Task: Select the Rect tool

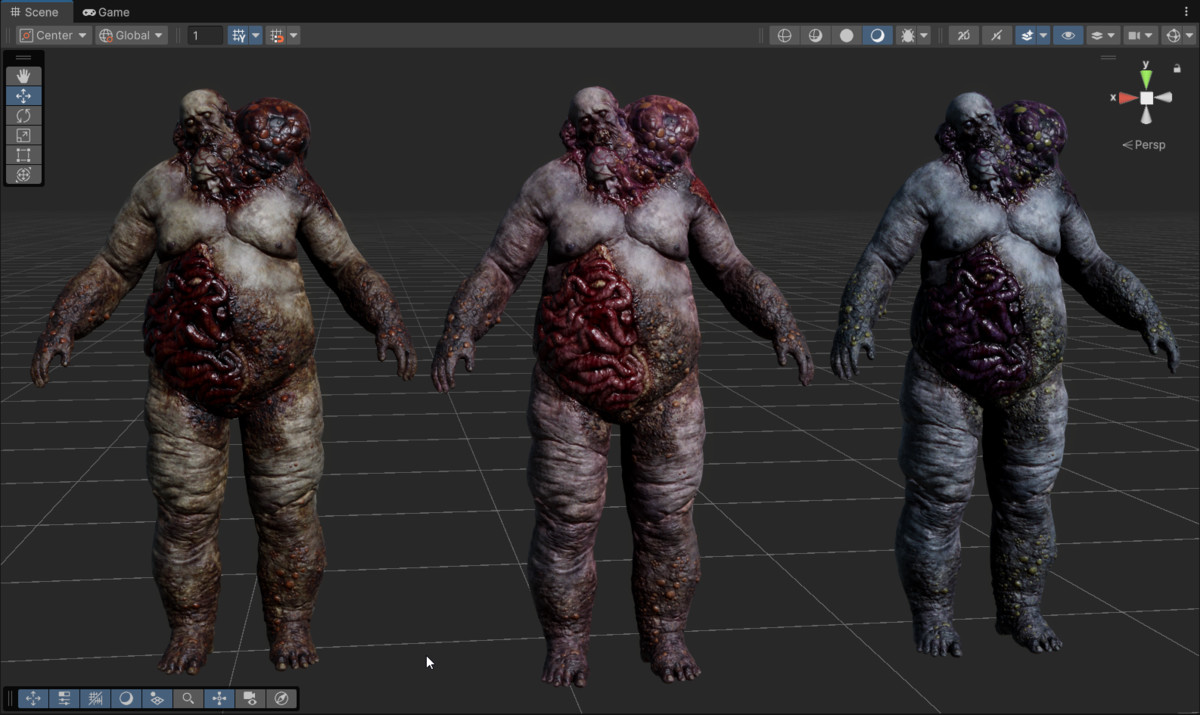Action: (23, 155)
